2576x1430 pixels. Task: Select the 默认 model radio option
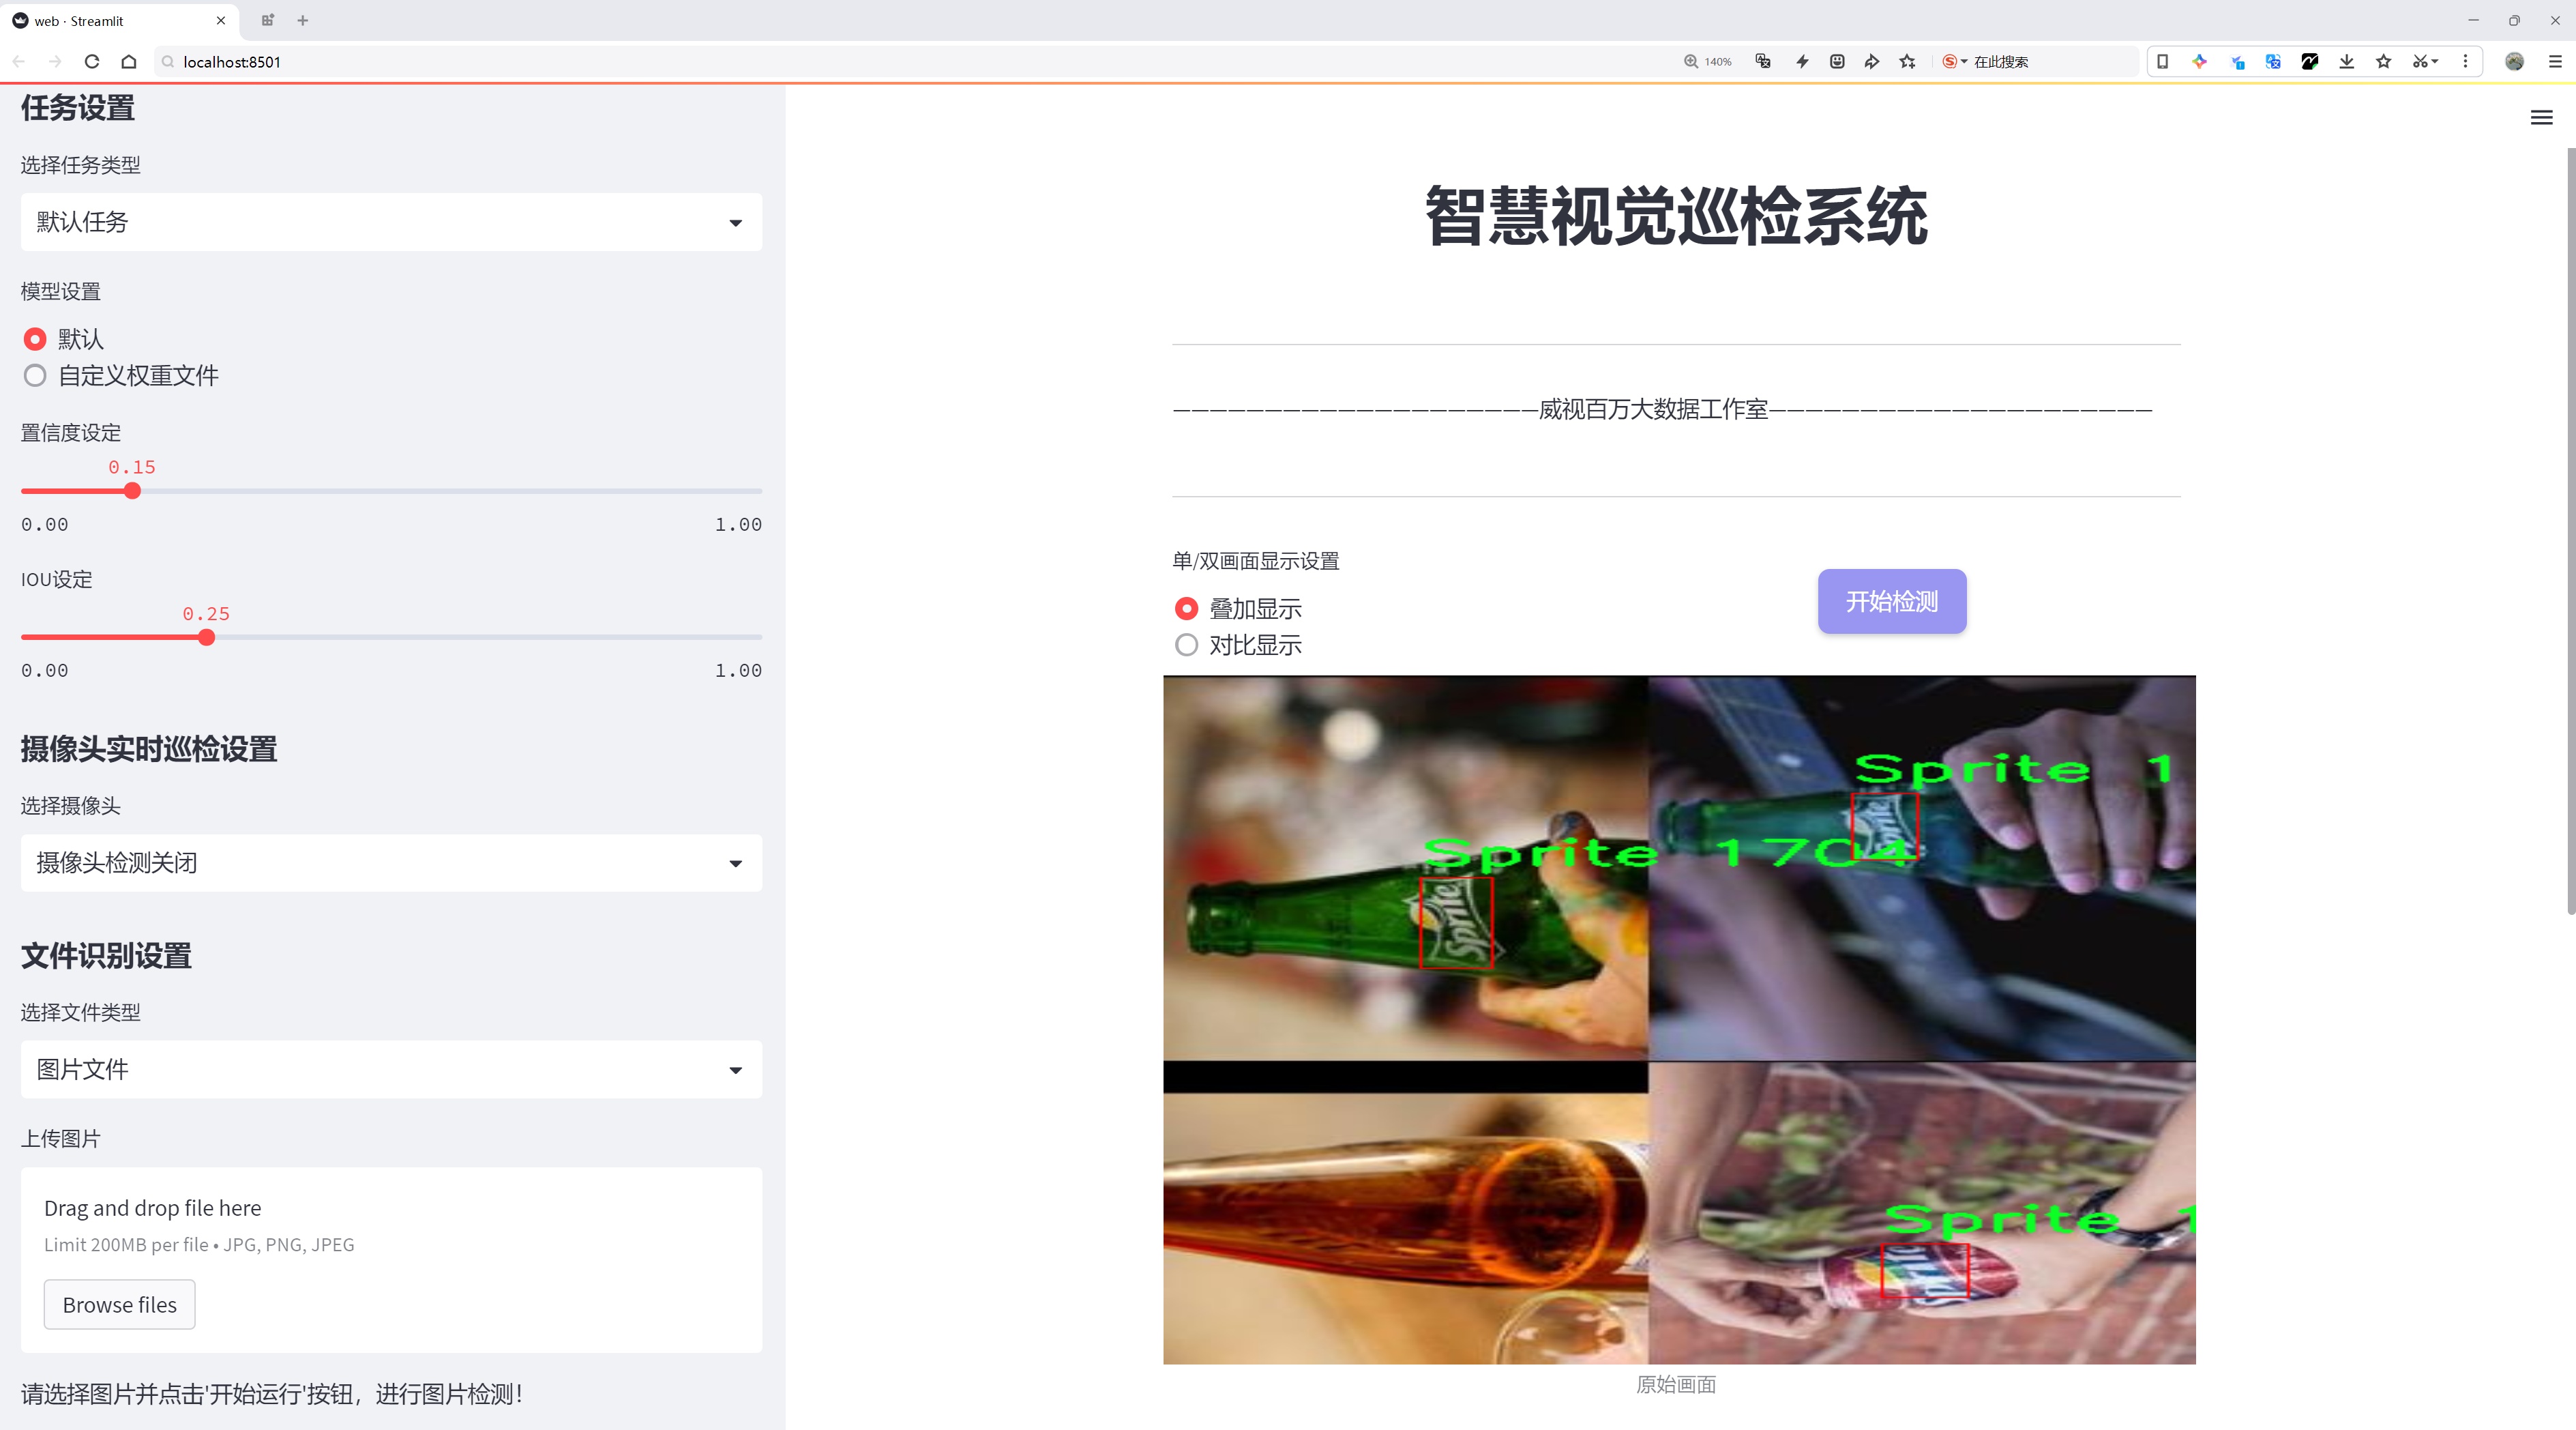pos(64,339)
